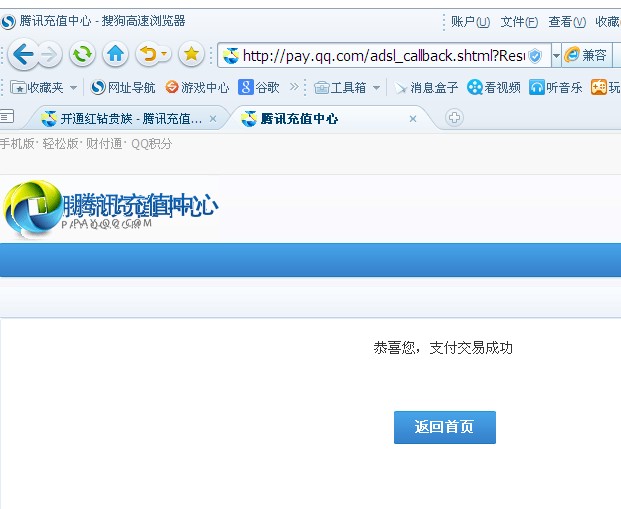Open the 收藏夹 bookmarks folder
This screenshot has height=509, width=621.
[37, 88]
